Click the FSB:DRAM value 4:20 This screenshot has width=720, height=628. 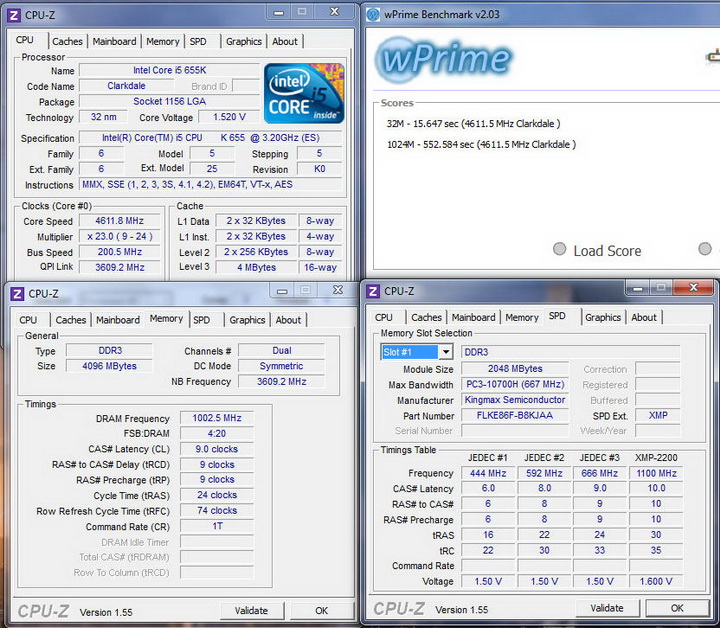coord(217,434)
